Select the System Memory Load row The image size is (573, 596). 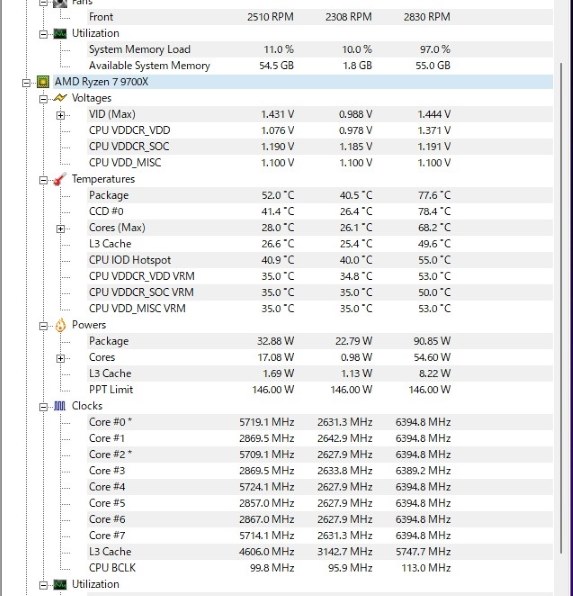click(x=319, y=49)
